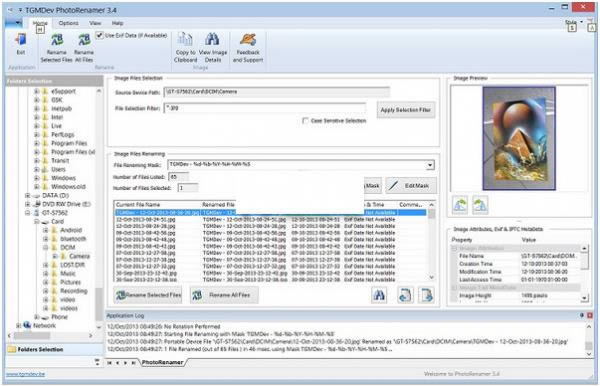The width and height of the screenshot is (600, 386).
Task: Click first record navigation arrow
Action: pyautogui.click(x=109, y=363)
